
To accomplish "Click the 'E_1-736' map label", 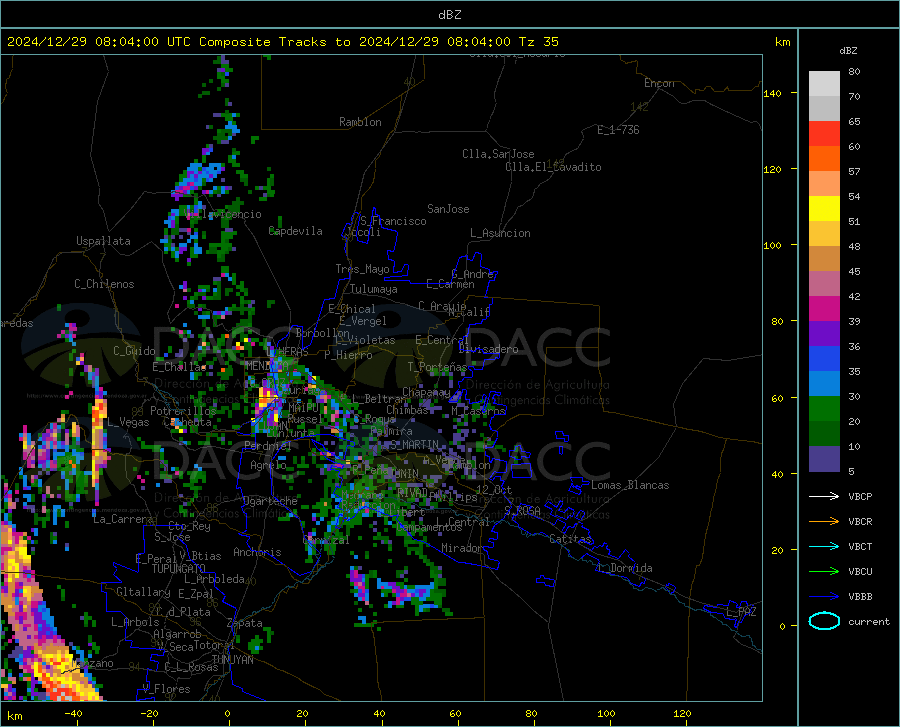I will pyautogui.click(x=618, y=130).
